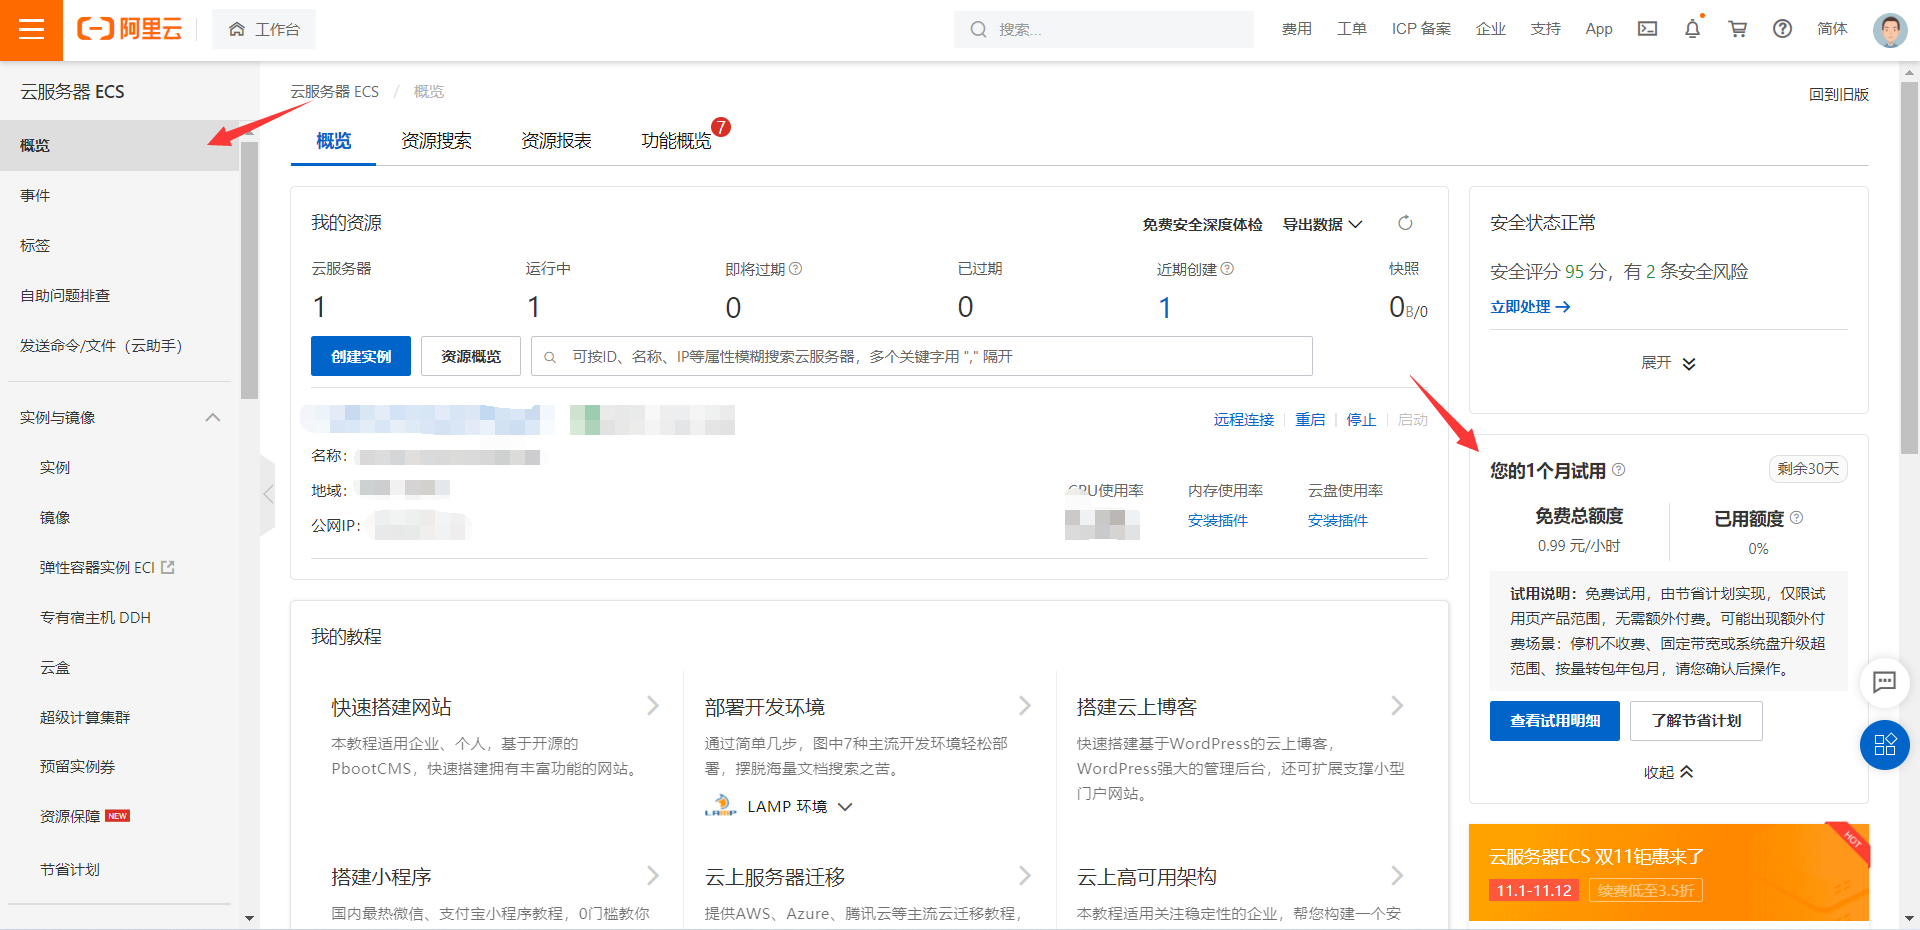Open 搭建小程序 tutorial arrow
1920x930 pixels.
click(653, 876)
